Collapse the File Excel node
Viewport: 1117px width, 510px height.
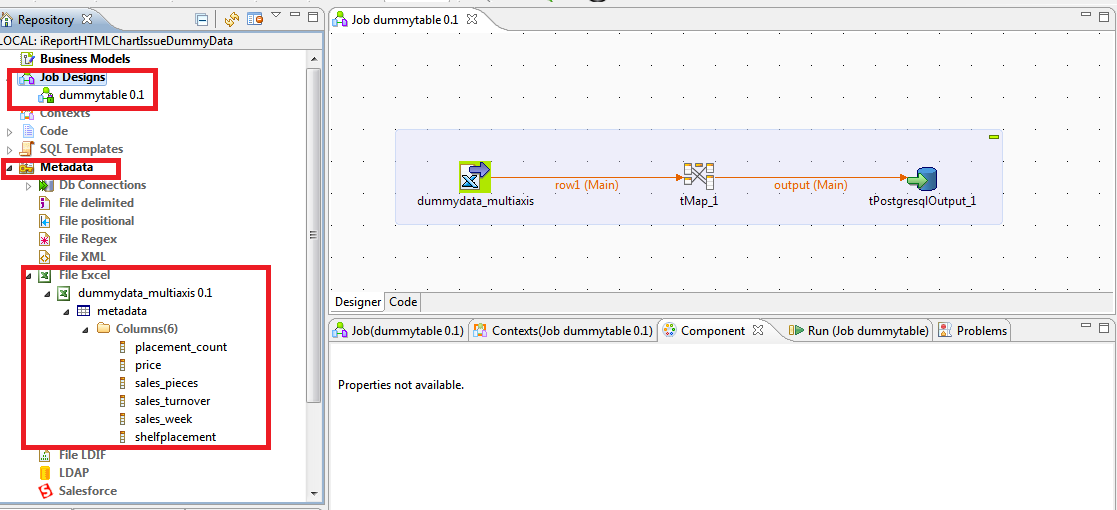[x=28, y=275]
